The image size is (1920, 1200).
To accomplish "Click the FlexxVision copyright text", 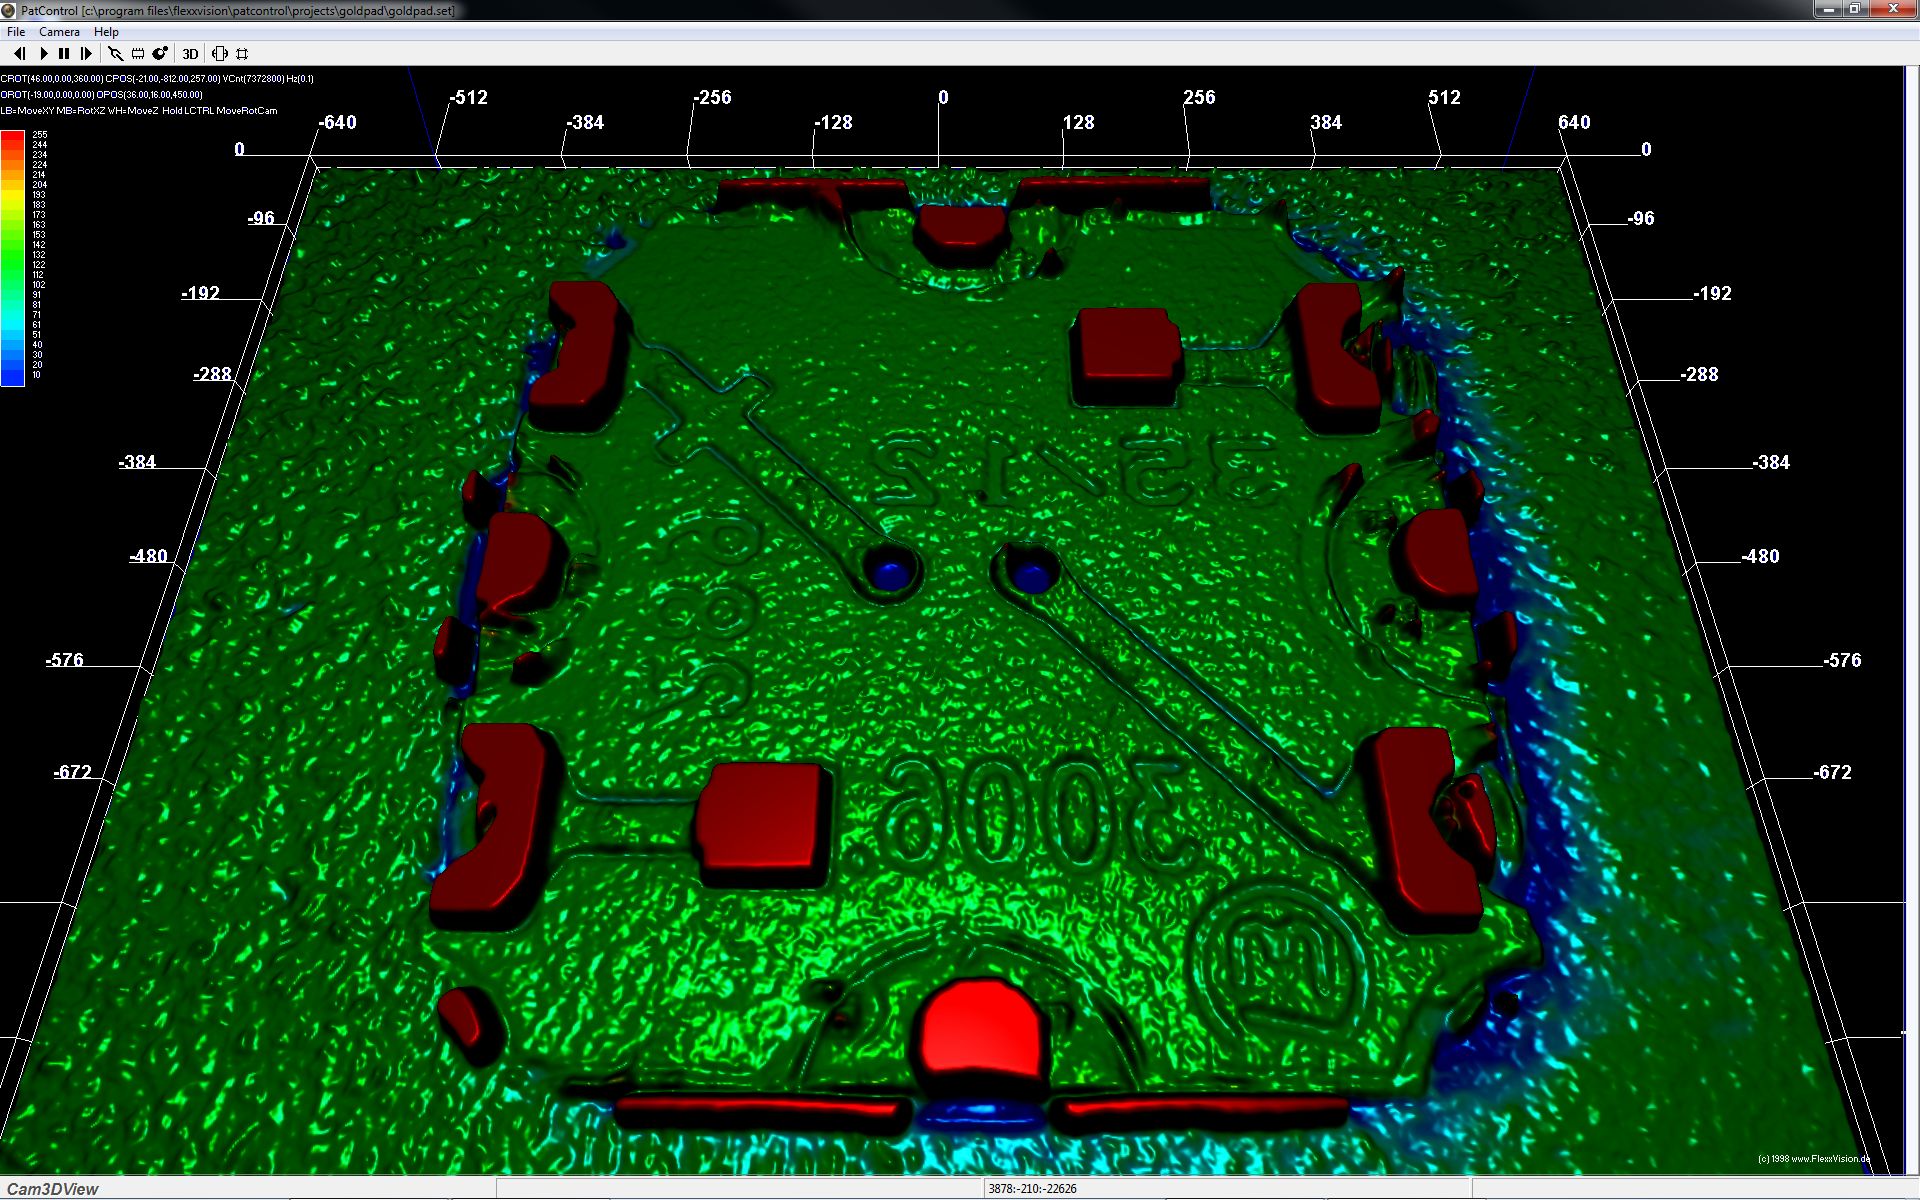I will tap(1814, 1159).
